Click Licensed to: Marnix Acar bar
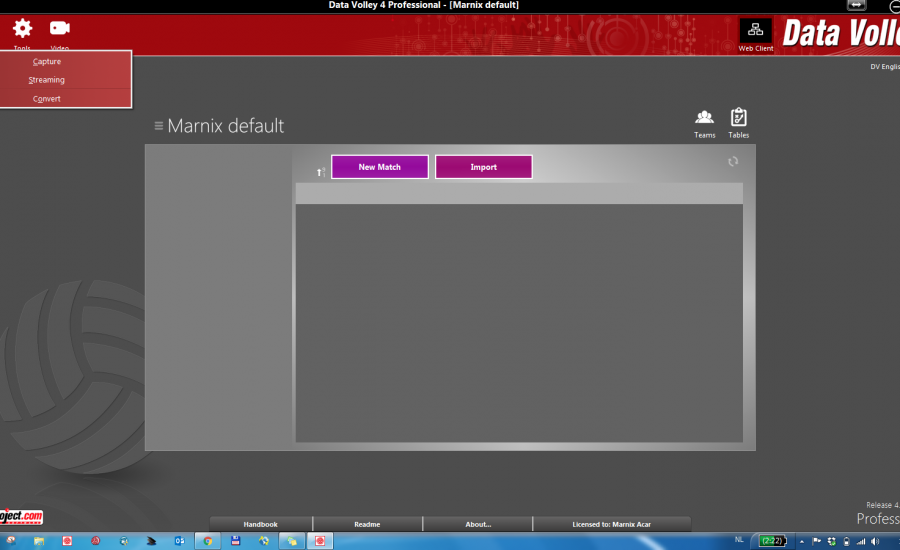The width and height of the screenshot is (900, 550). point(611,524)
